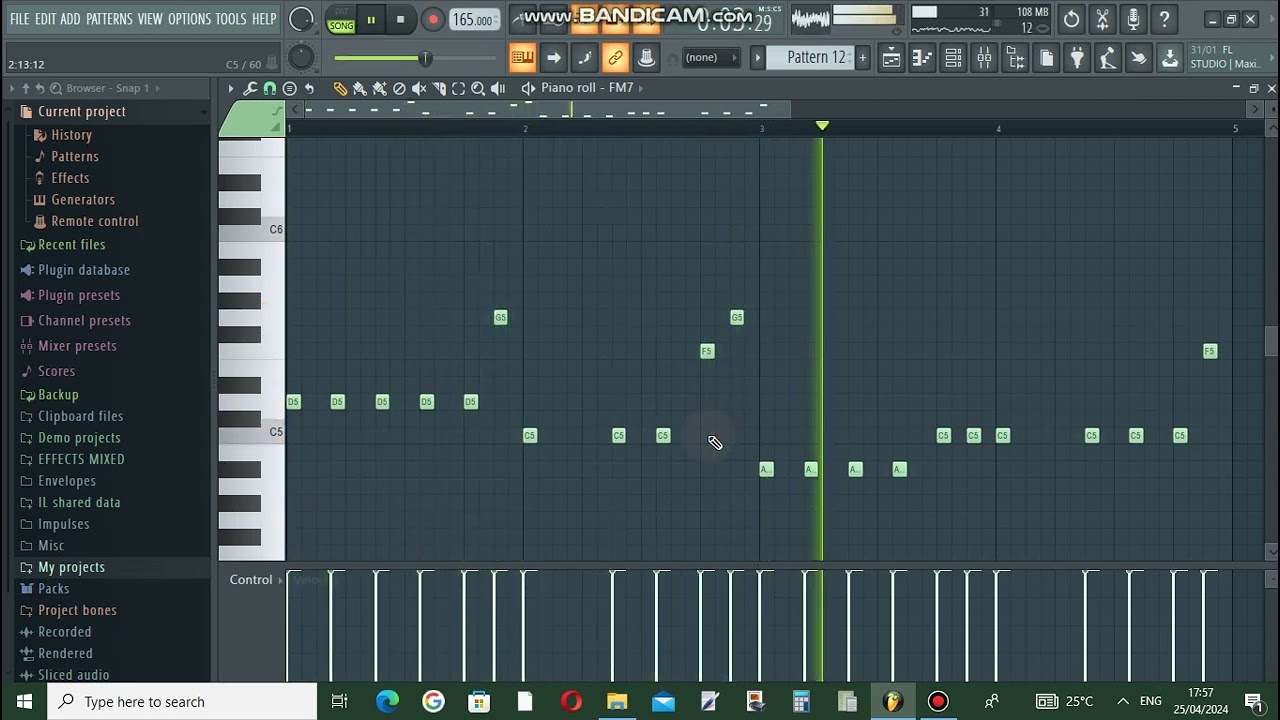Click the circular arrow icon beside scissors
Screen dimensions: 1280x720
pyautogui.click(x=1071, y=19)
